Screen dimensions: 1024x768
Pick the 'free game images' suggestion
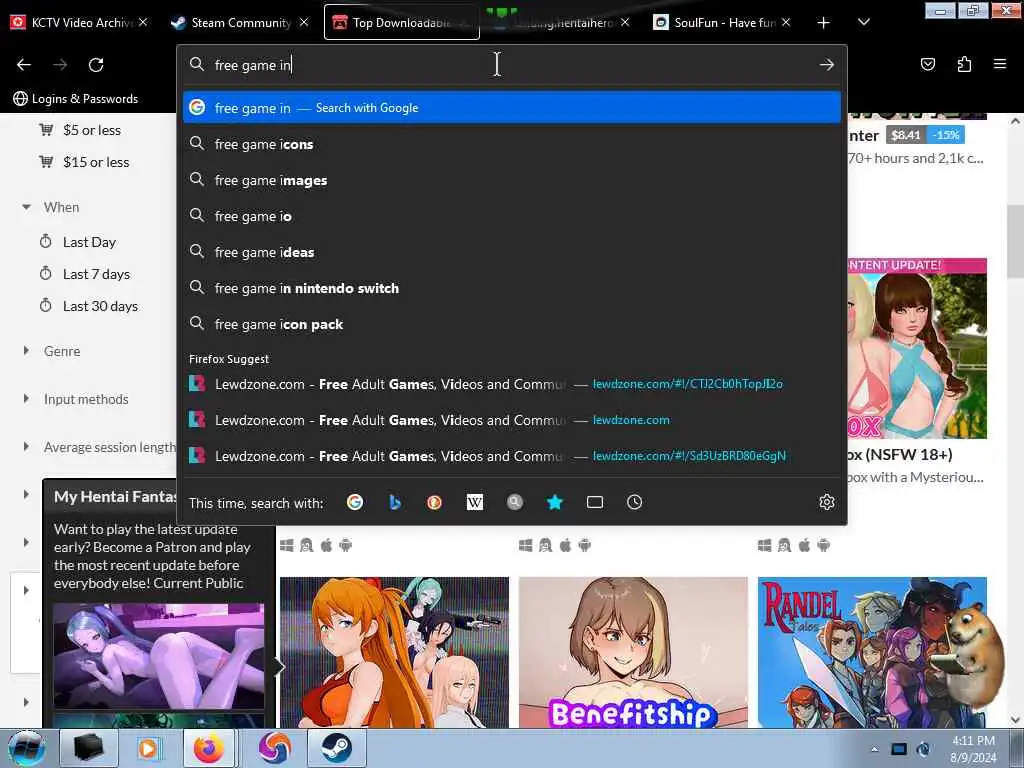click(511, 180)
